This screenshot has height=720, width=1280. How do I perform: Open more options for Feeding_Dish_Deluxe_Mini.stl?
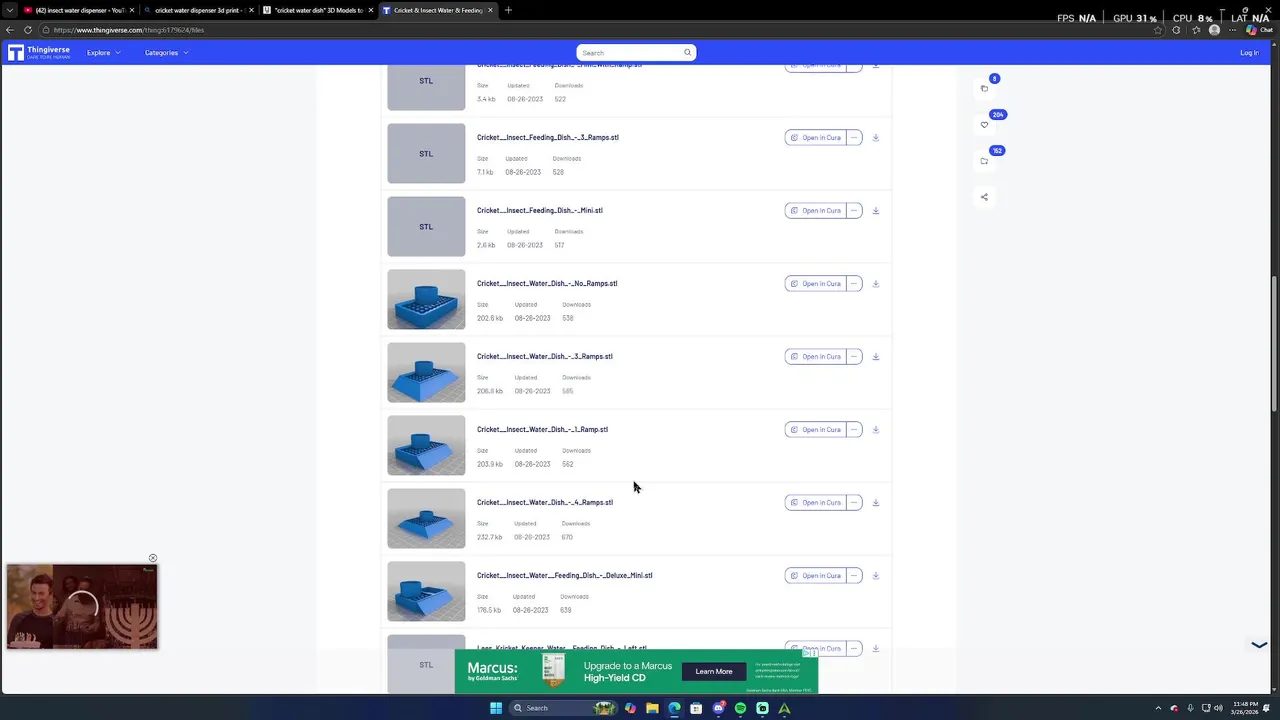854,576
